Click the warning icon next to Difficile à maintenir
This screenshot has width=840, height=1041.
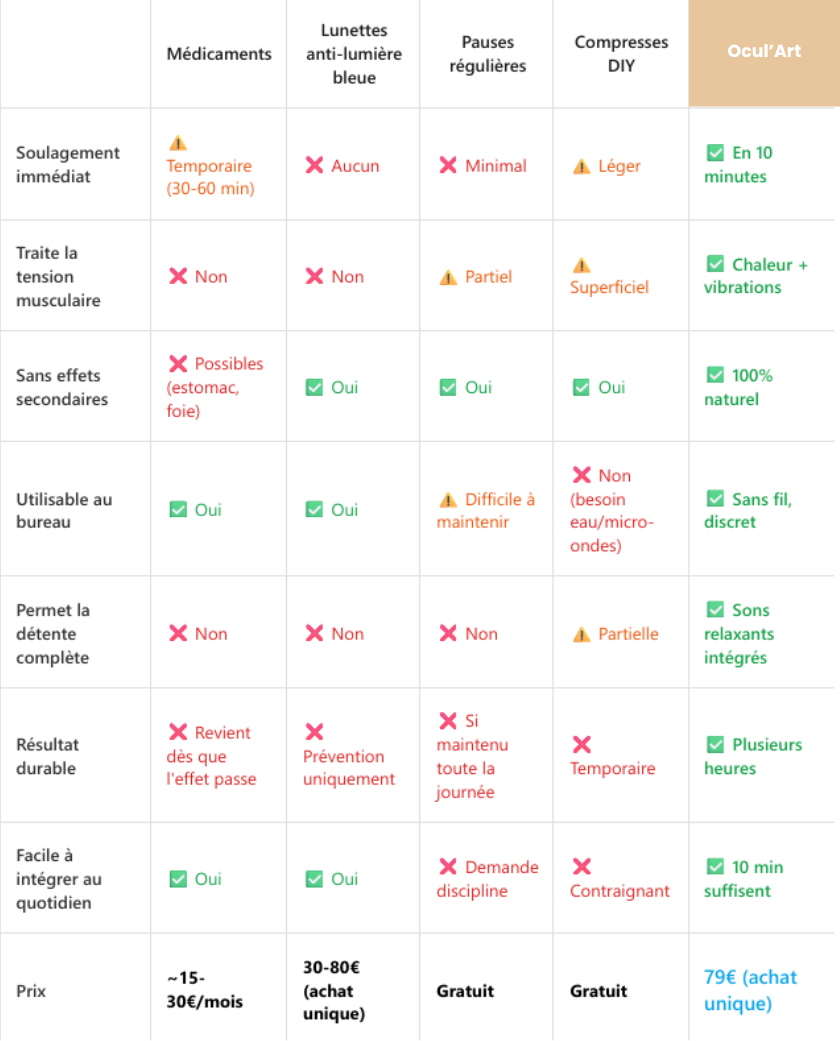pos(448,499)
